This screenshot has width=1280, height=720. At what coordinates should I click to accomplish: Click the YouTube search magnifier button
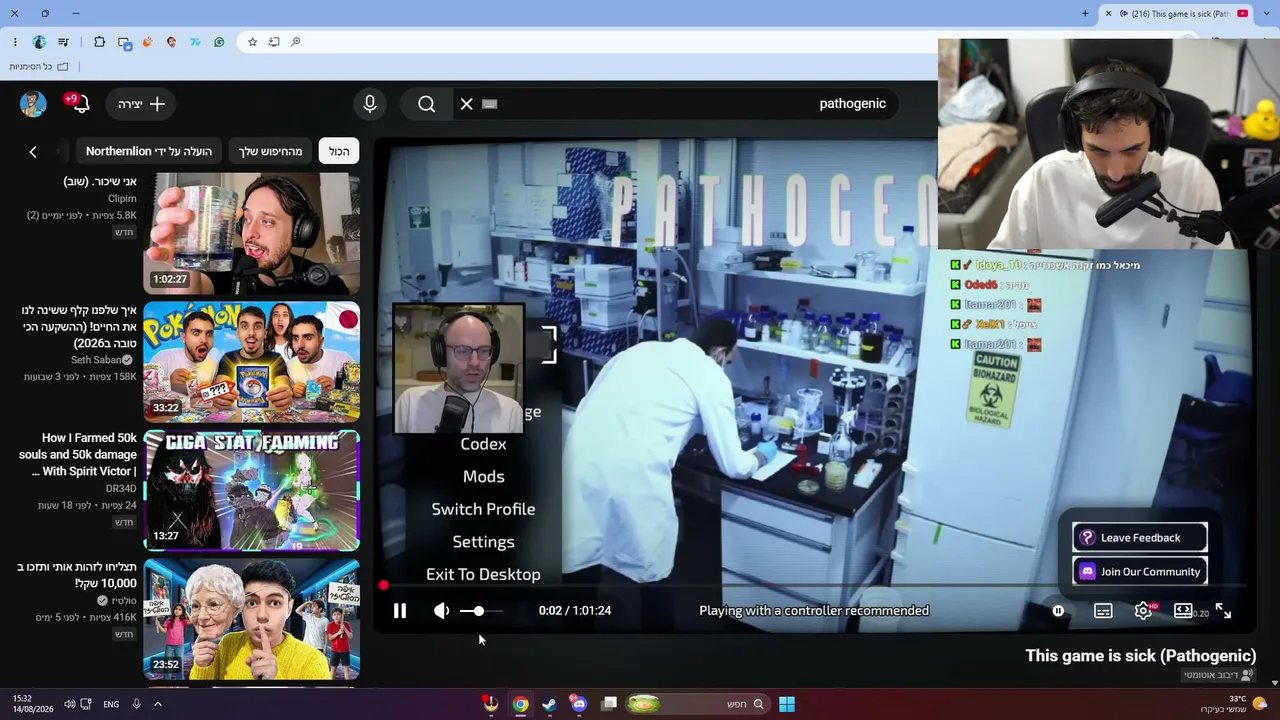coord(426,104)
